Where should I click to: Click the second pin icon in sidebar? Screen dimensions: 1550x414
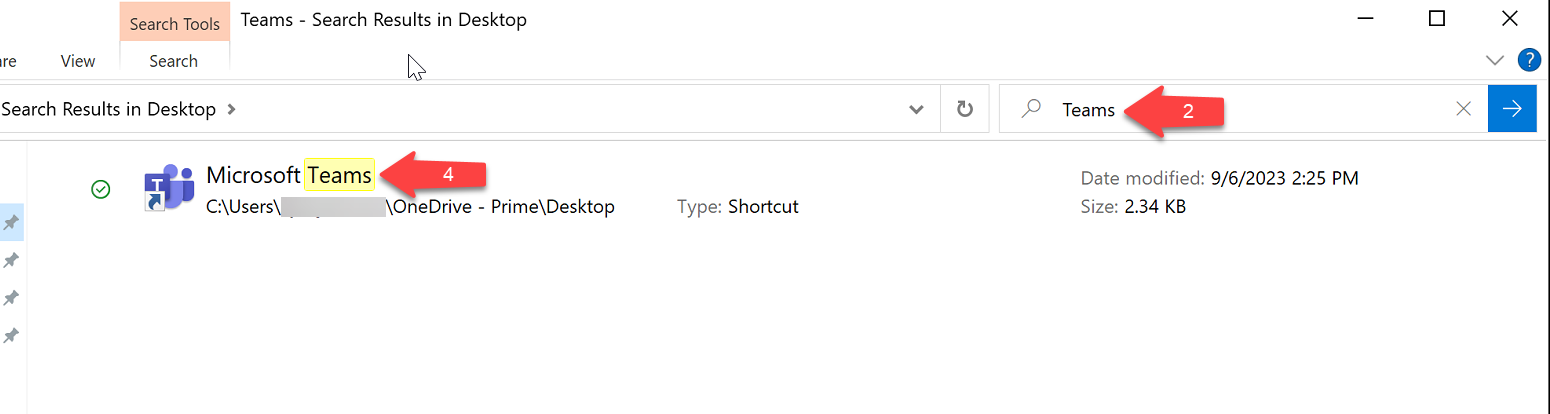click(x=11, y=260)
